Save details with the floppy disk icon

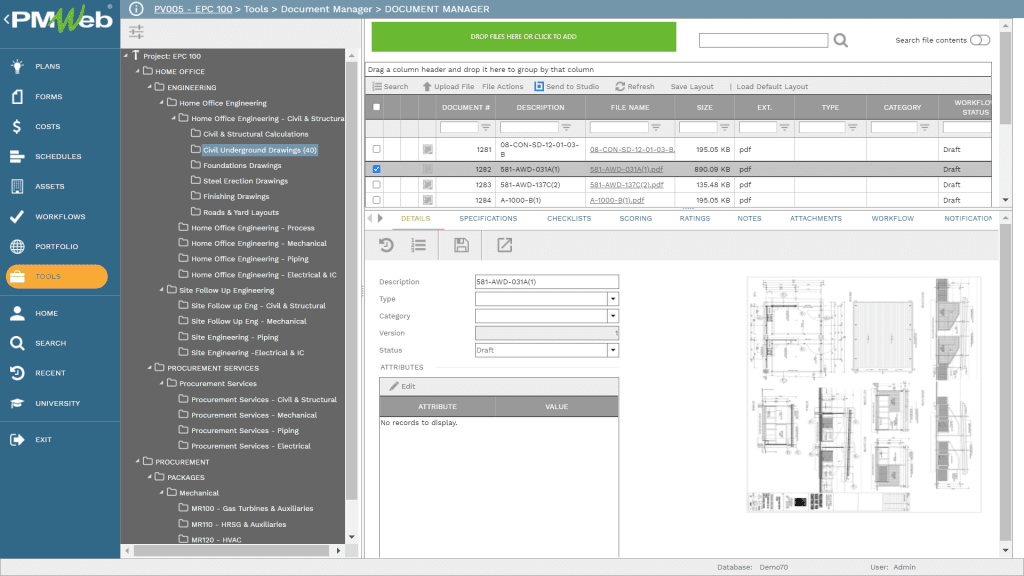click(461, 245)
